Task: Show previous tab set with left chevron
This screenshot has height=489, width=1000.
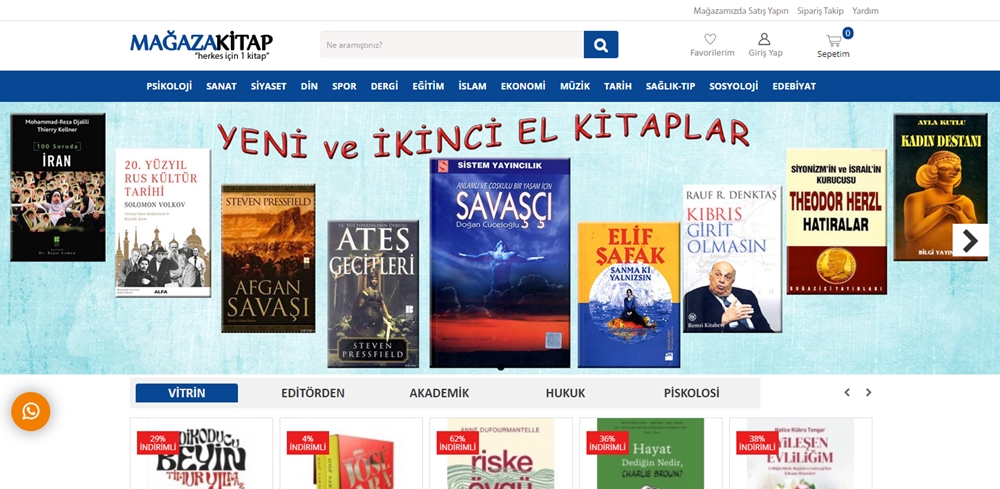Action: pyautogui.click(x=847, y=393)
